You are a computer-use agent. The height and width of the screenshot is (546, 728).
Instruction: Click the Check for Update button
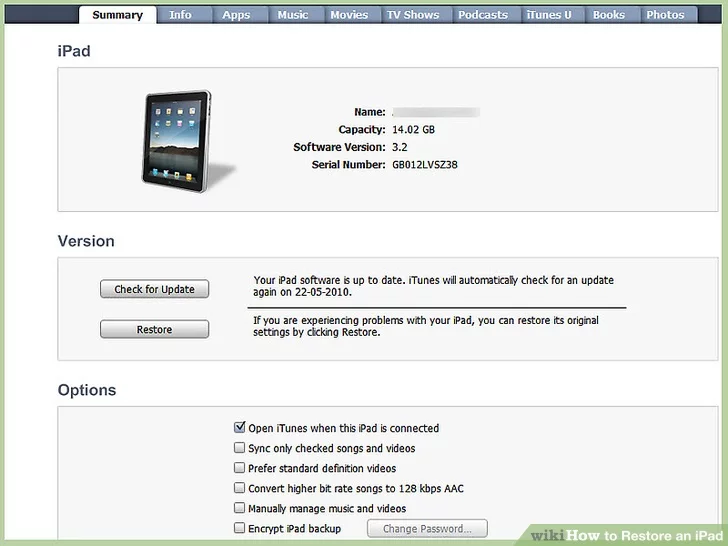pyautogui.click(x=155, y=289)
